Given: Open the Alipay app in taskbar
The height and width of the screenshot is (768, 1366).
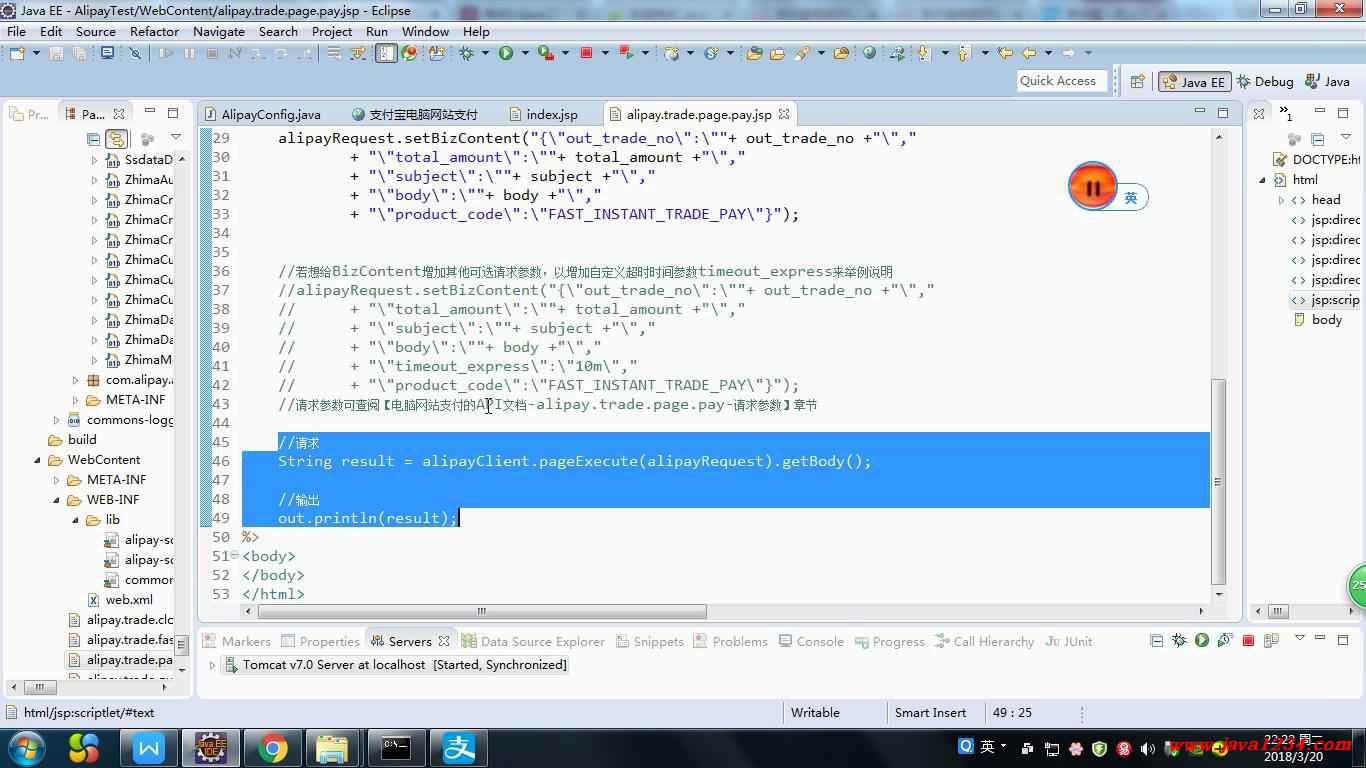Looking at the screenshot, I should click(x=460, y=748).
